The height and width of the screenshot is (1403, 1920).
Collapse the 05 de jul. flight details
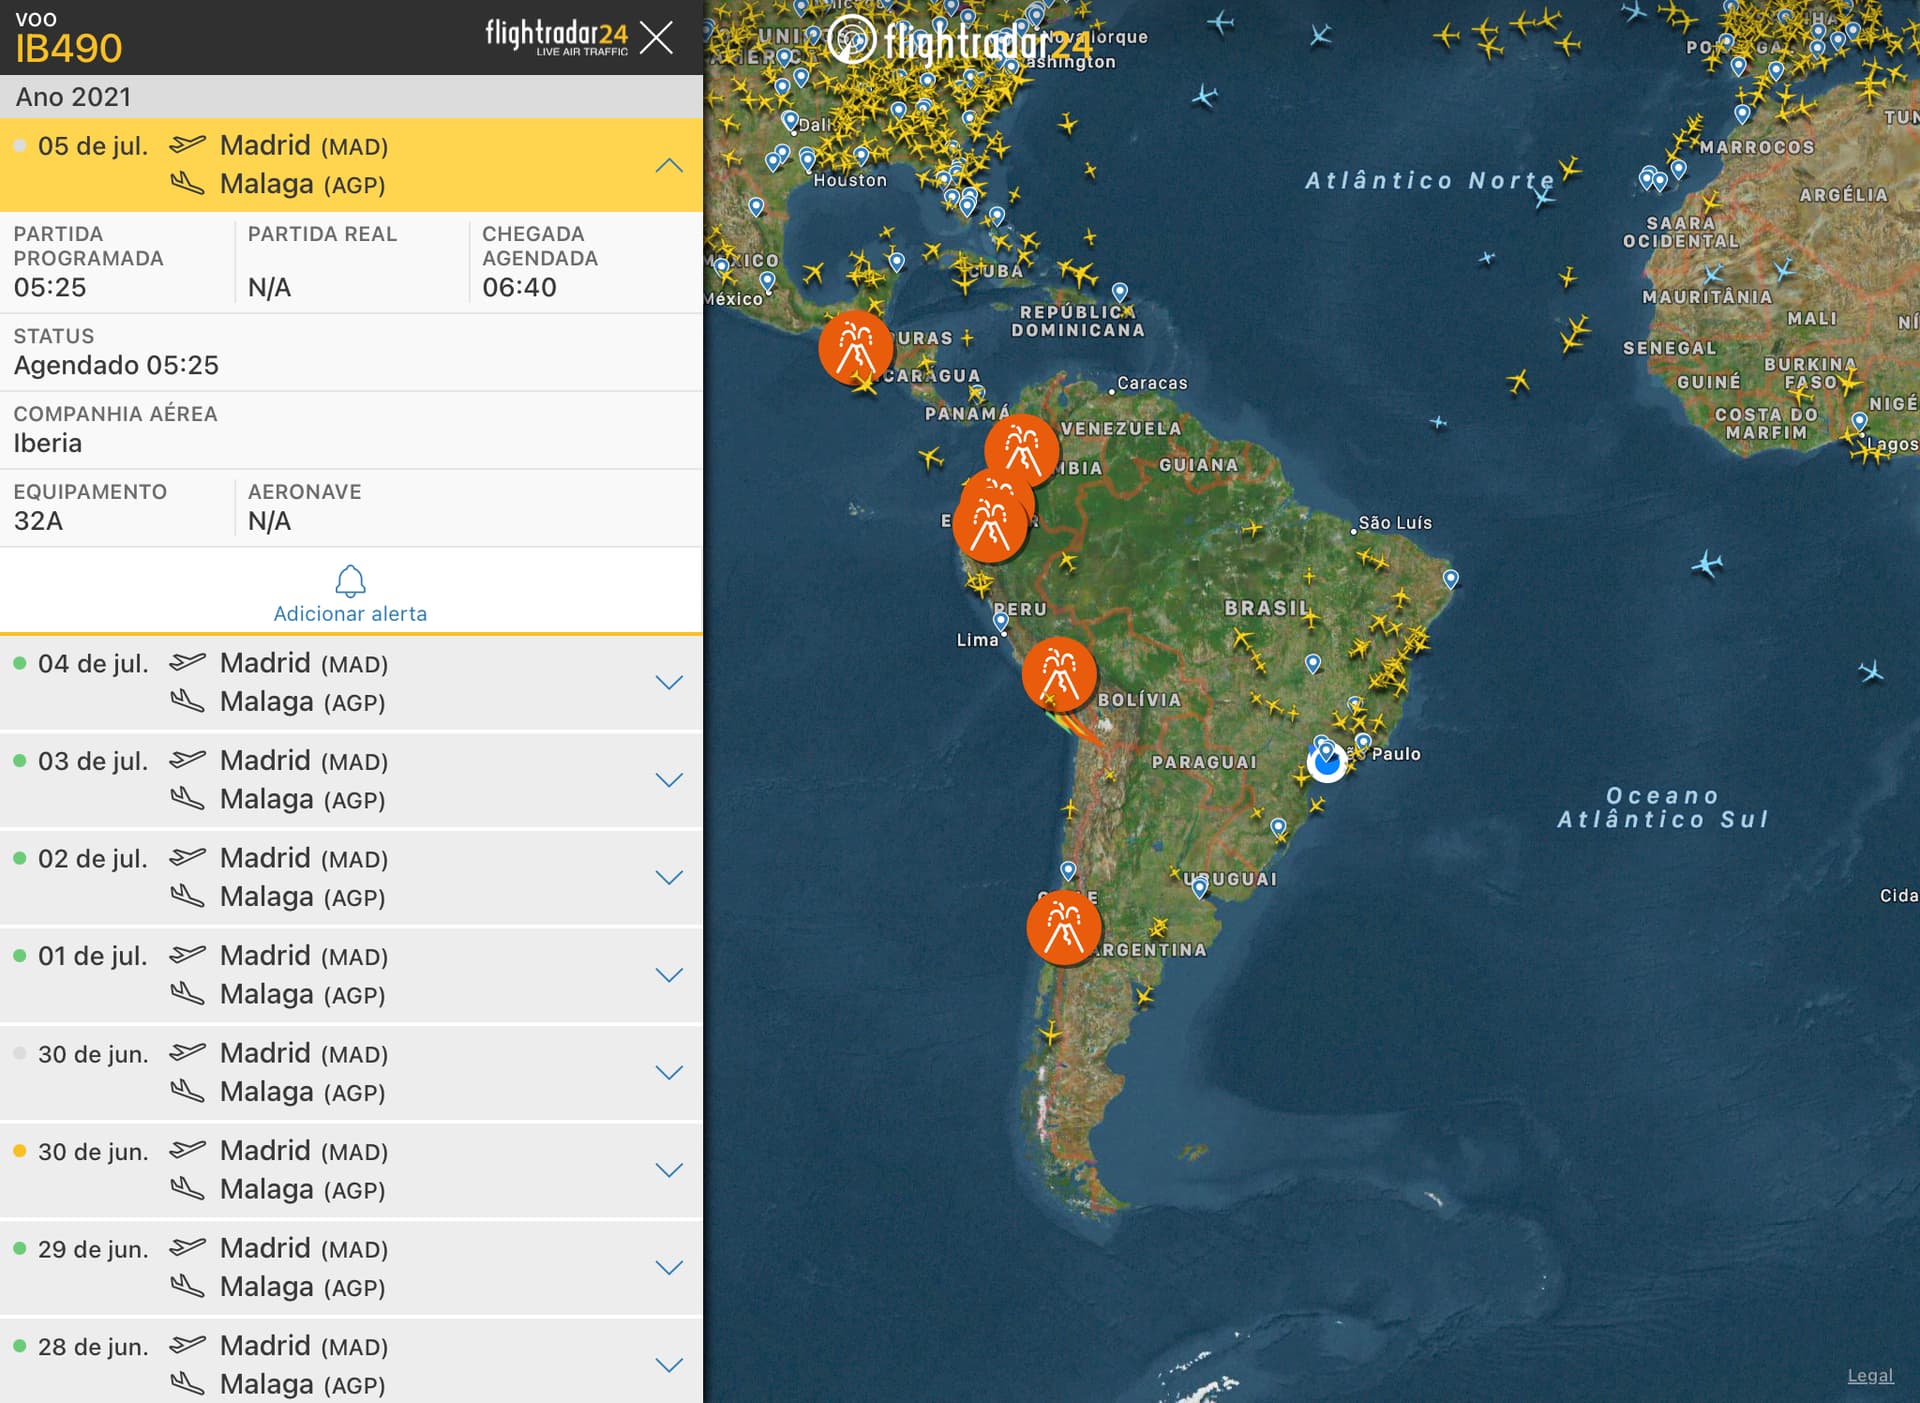(x=668, y=165)
